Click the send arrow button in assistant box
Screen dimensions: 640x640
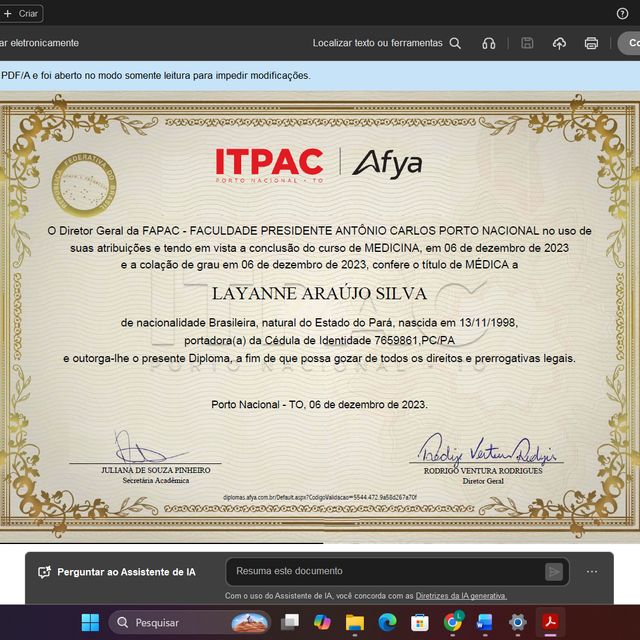554,572
